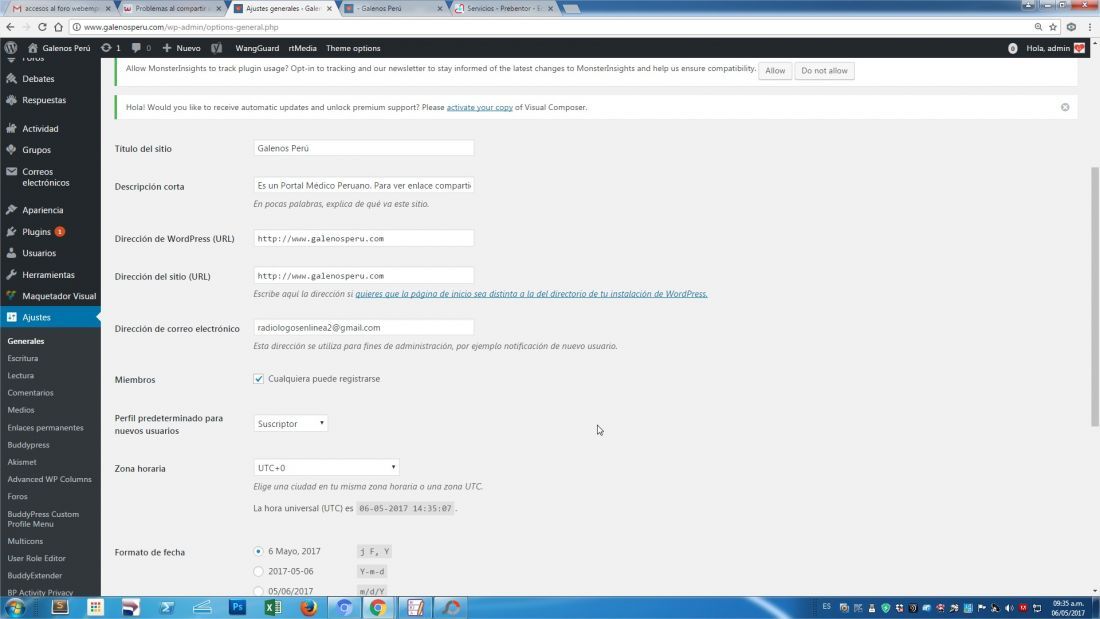1100x619 pixels.
Task: Click Do not allow for MonsterInsights
Action: coord(824,71)
